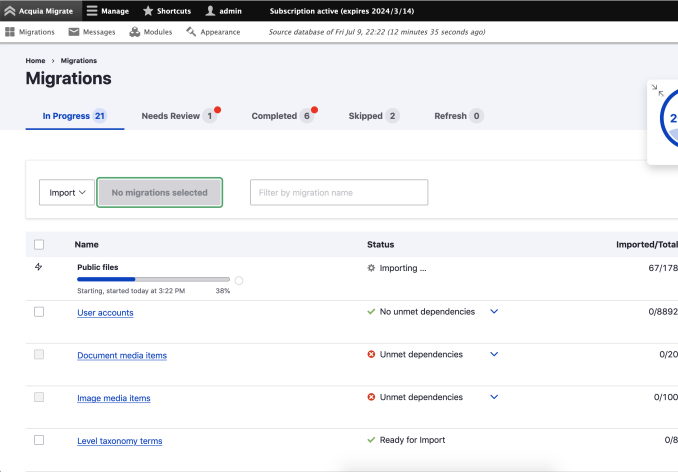Open the Manage hamburger menu
Screen dimensions: 678x472
(92, 11)
